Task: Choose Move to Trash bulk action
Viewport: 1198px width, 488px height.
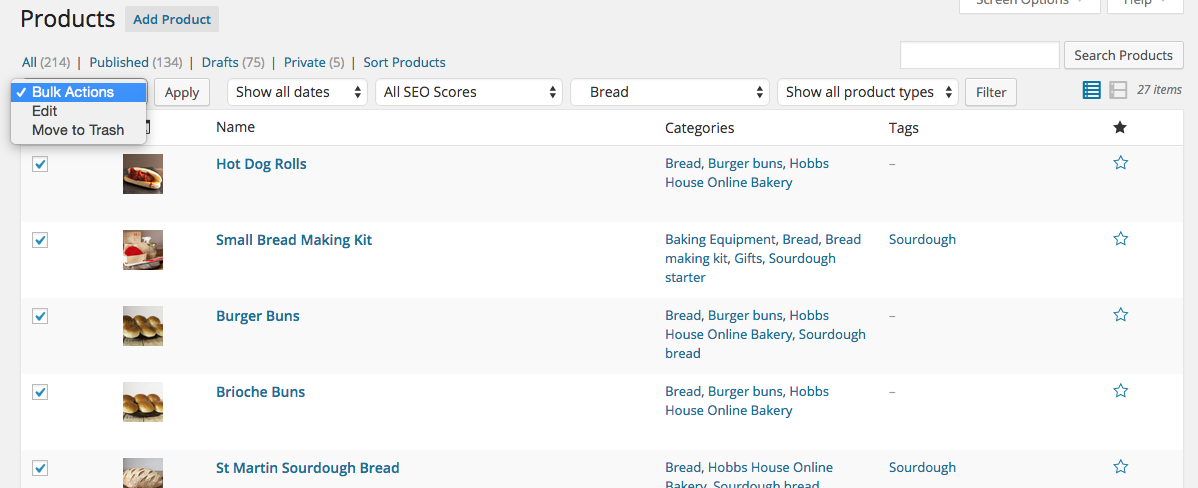Action: (78, 130)
